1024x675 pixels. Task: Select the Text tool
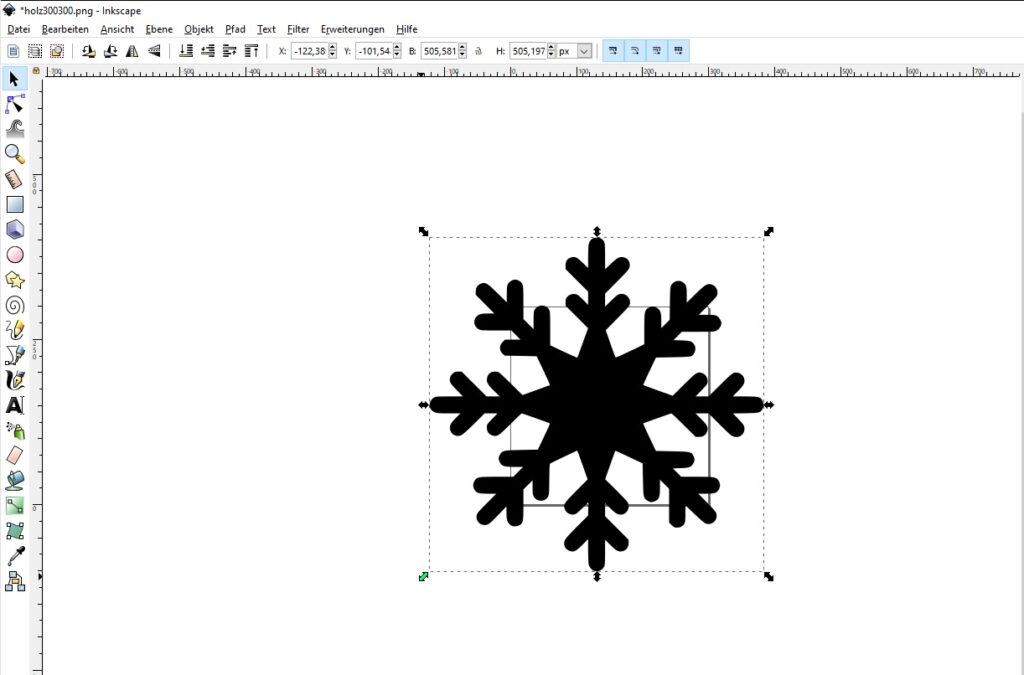tap(14, 405)
